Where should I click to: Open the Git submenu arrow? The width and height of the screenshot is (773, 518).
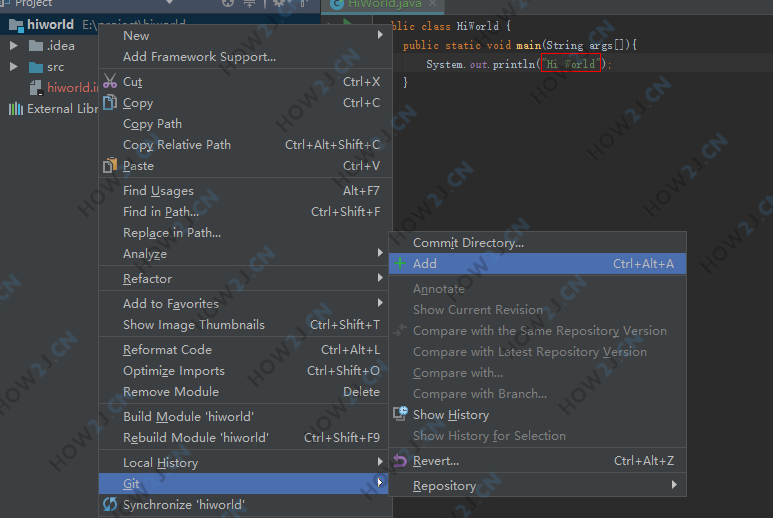coord(380,483)
